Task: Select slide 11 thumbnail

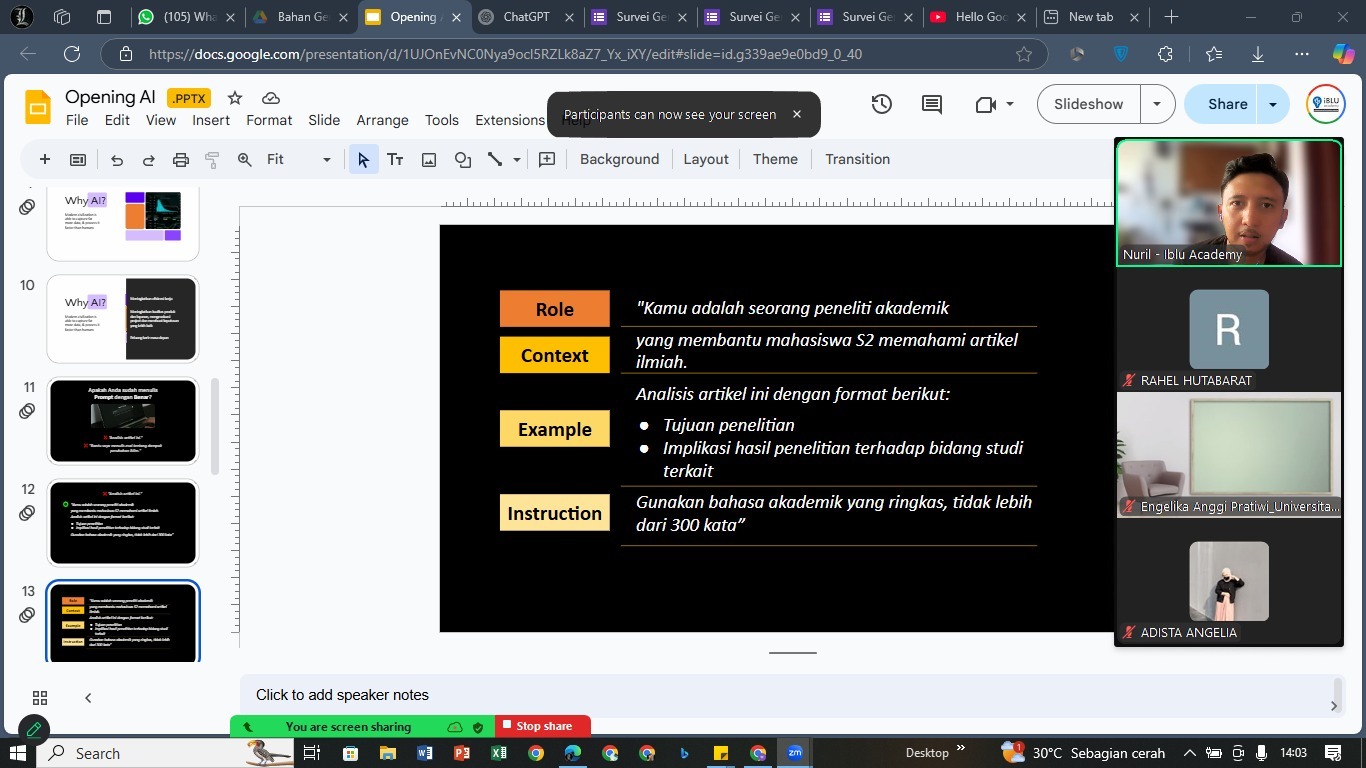Action: click(123, 421)
